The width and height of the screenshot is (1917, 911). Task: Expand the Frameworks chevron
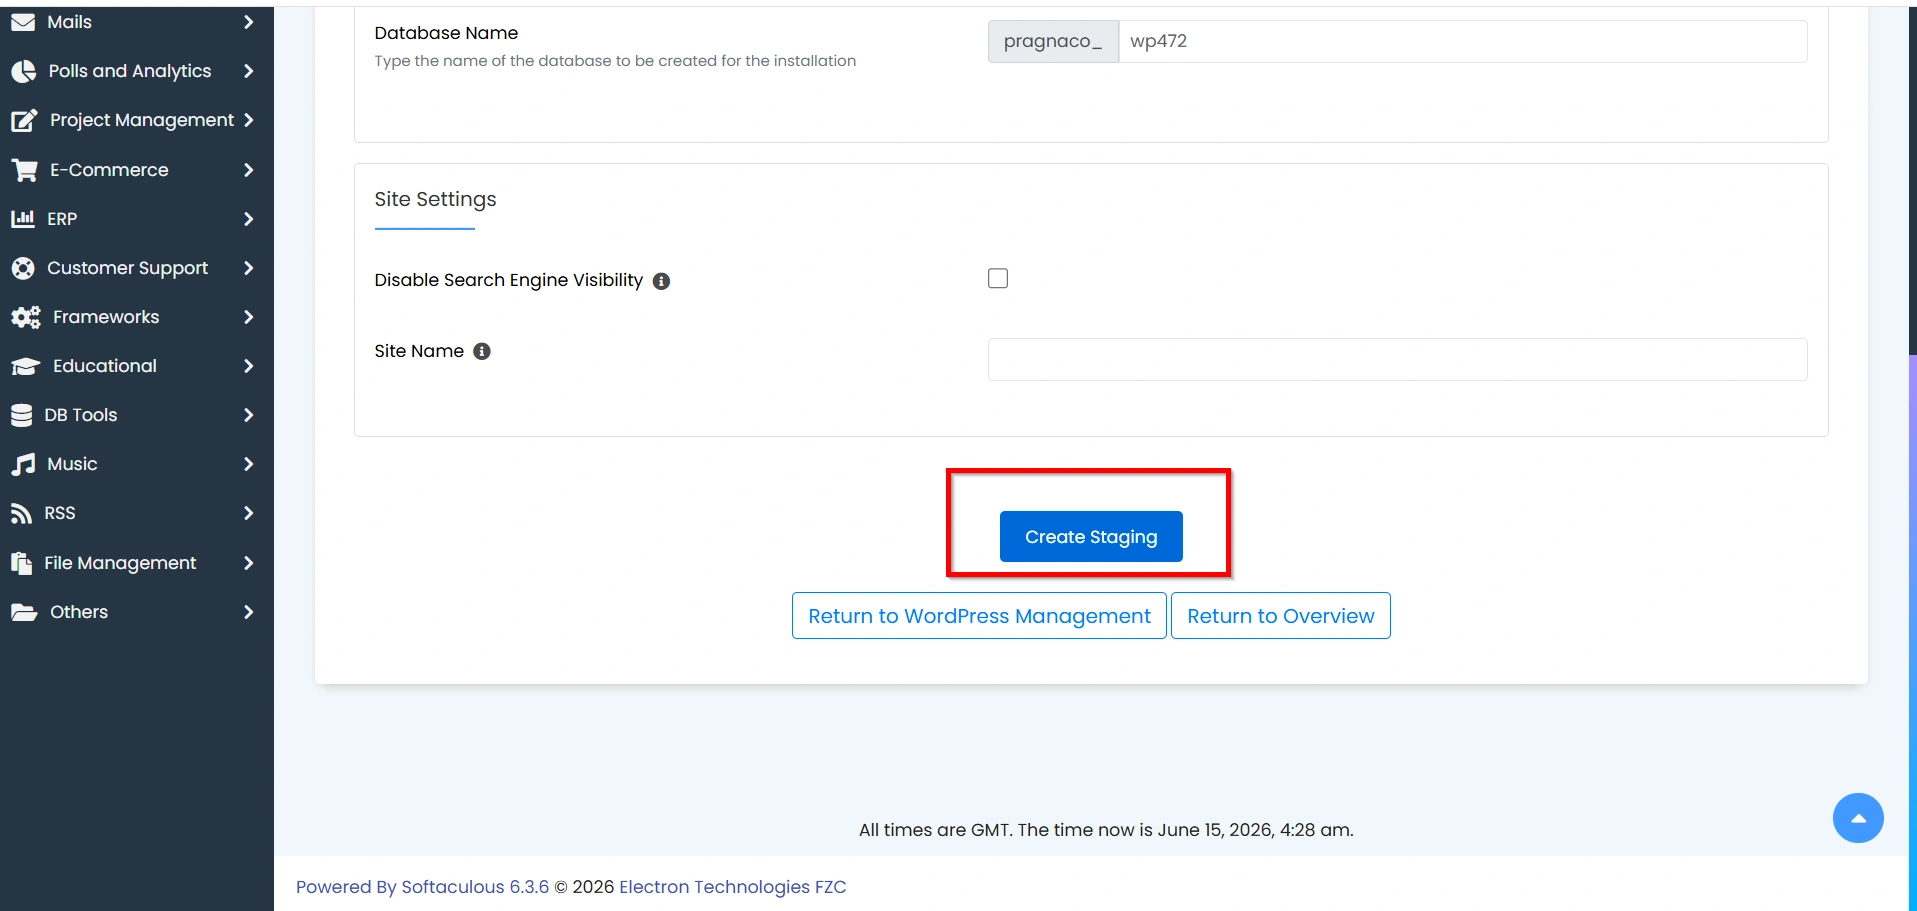[249, 317]
